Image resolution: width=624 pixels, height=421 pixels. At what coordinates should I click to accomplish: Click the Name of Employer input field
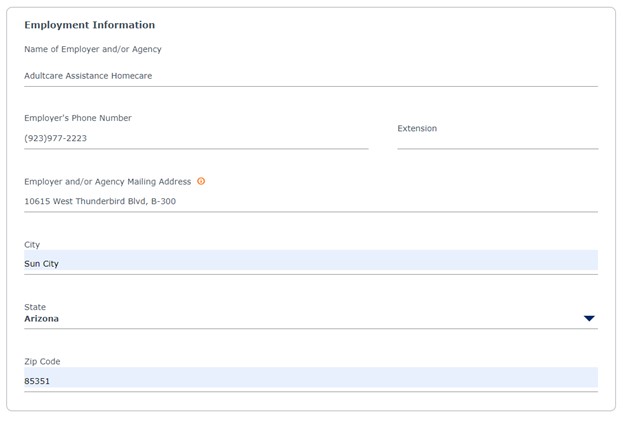[x=311, y=76]
